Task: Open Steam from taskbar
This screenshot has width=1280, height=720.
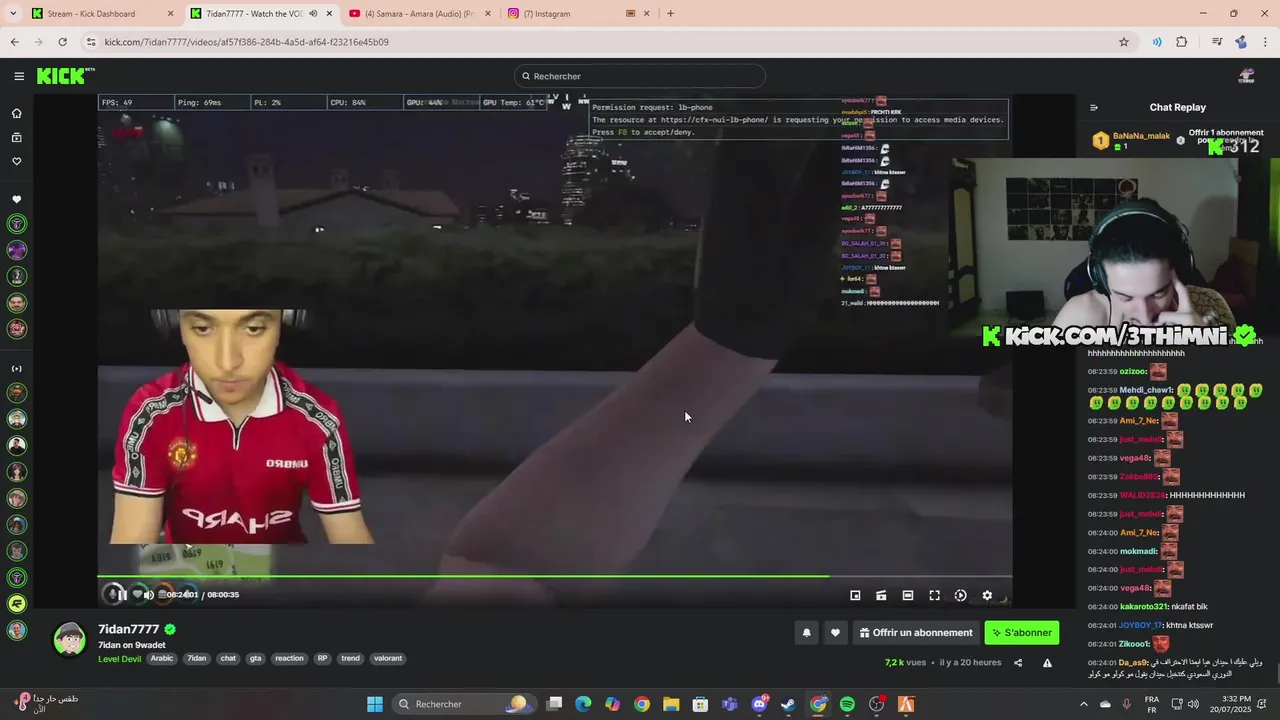Action: tap(788, 704)
